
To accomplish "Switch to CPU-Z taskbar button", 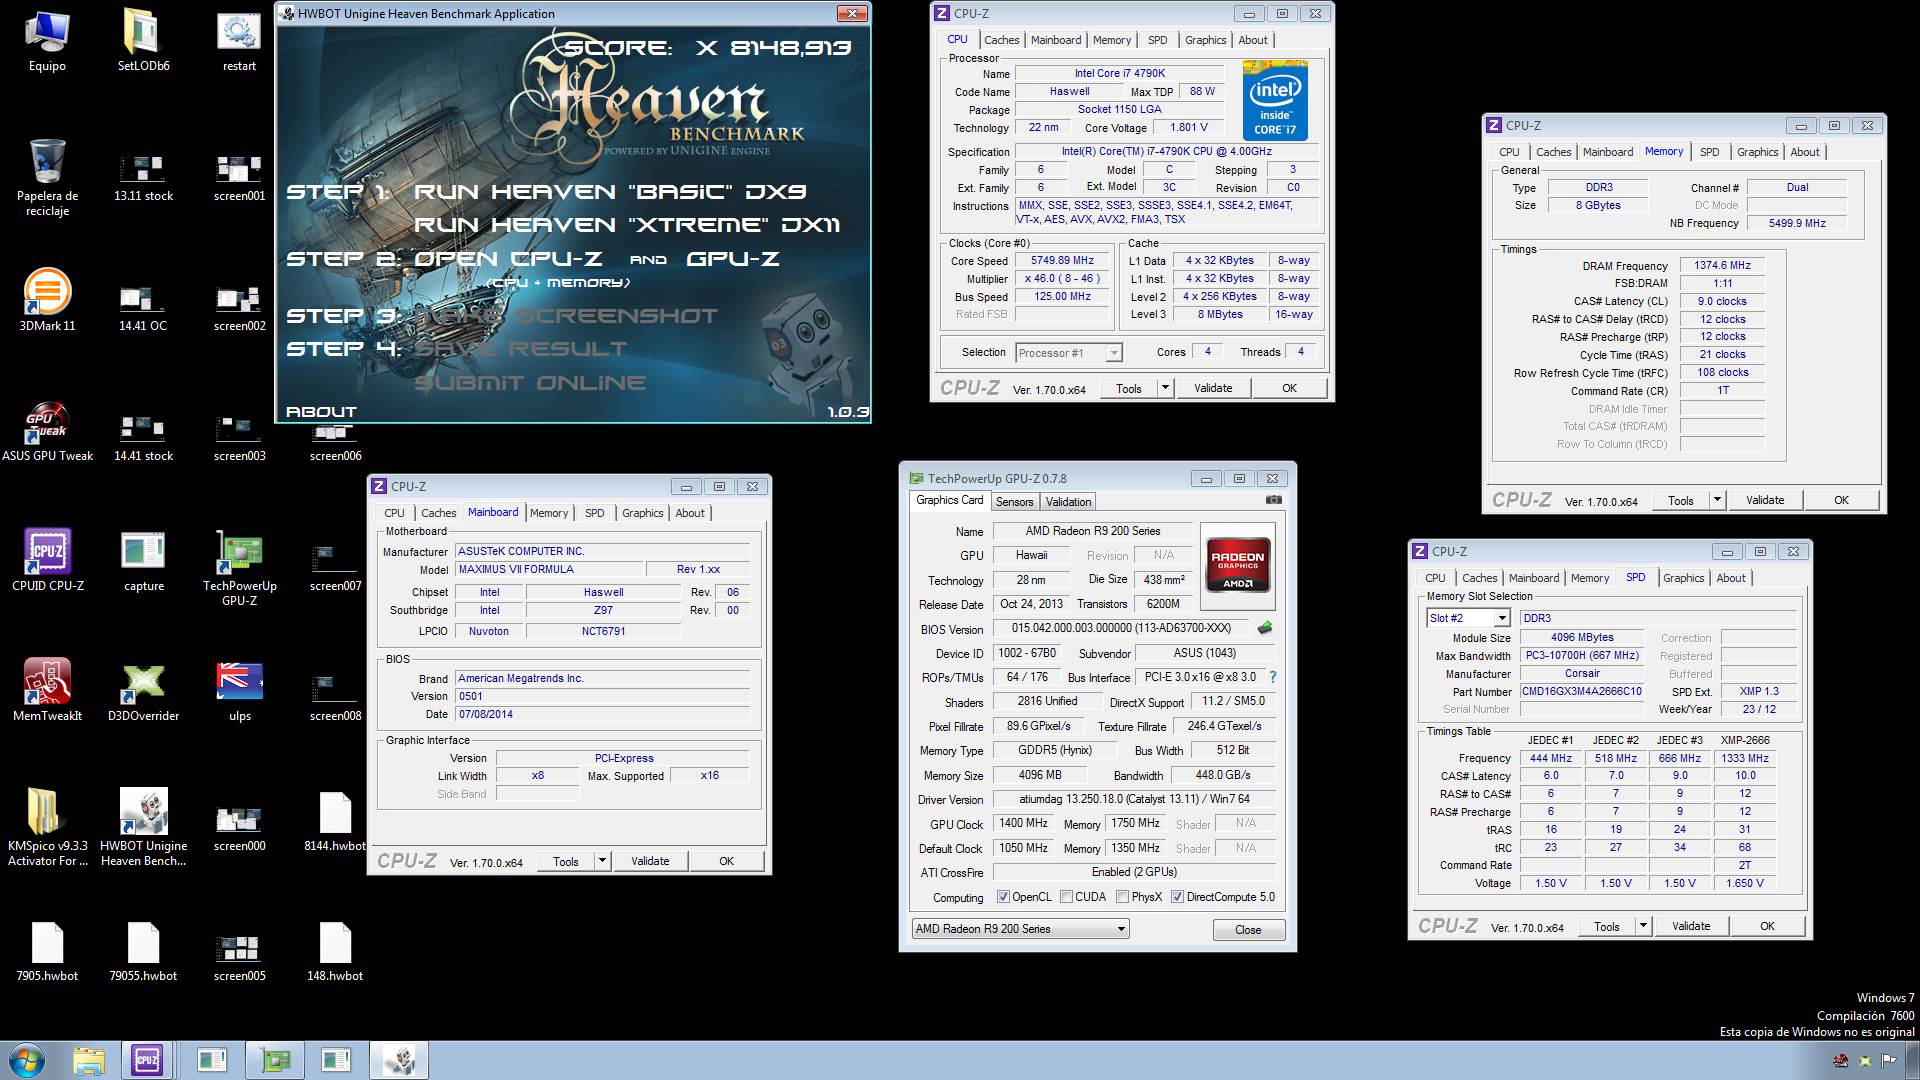I will [147, 1060].
